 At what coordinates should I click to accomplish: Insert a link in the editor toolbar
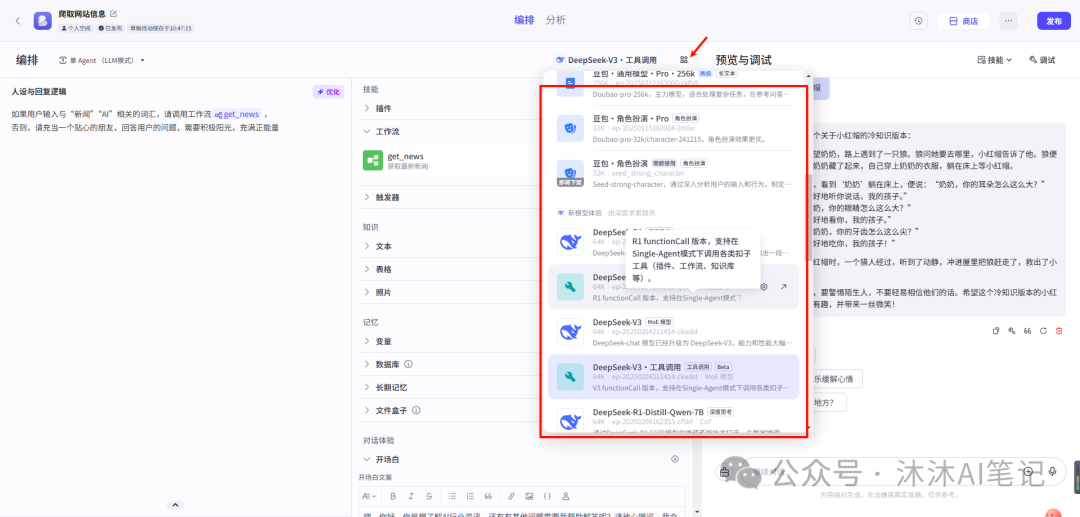(511, 496)
